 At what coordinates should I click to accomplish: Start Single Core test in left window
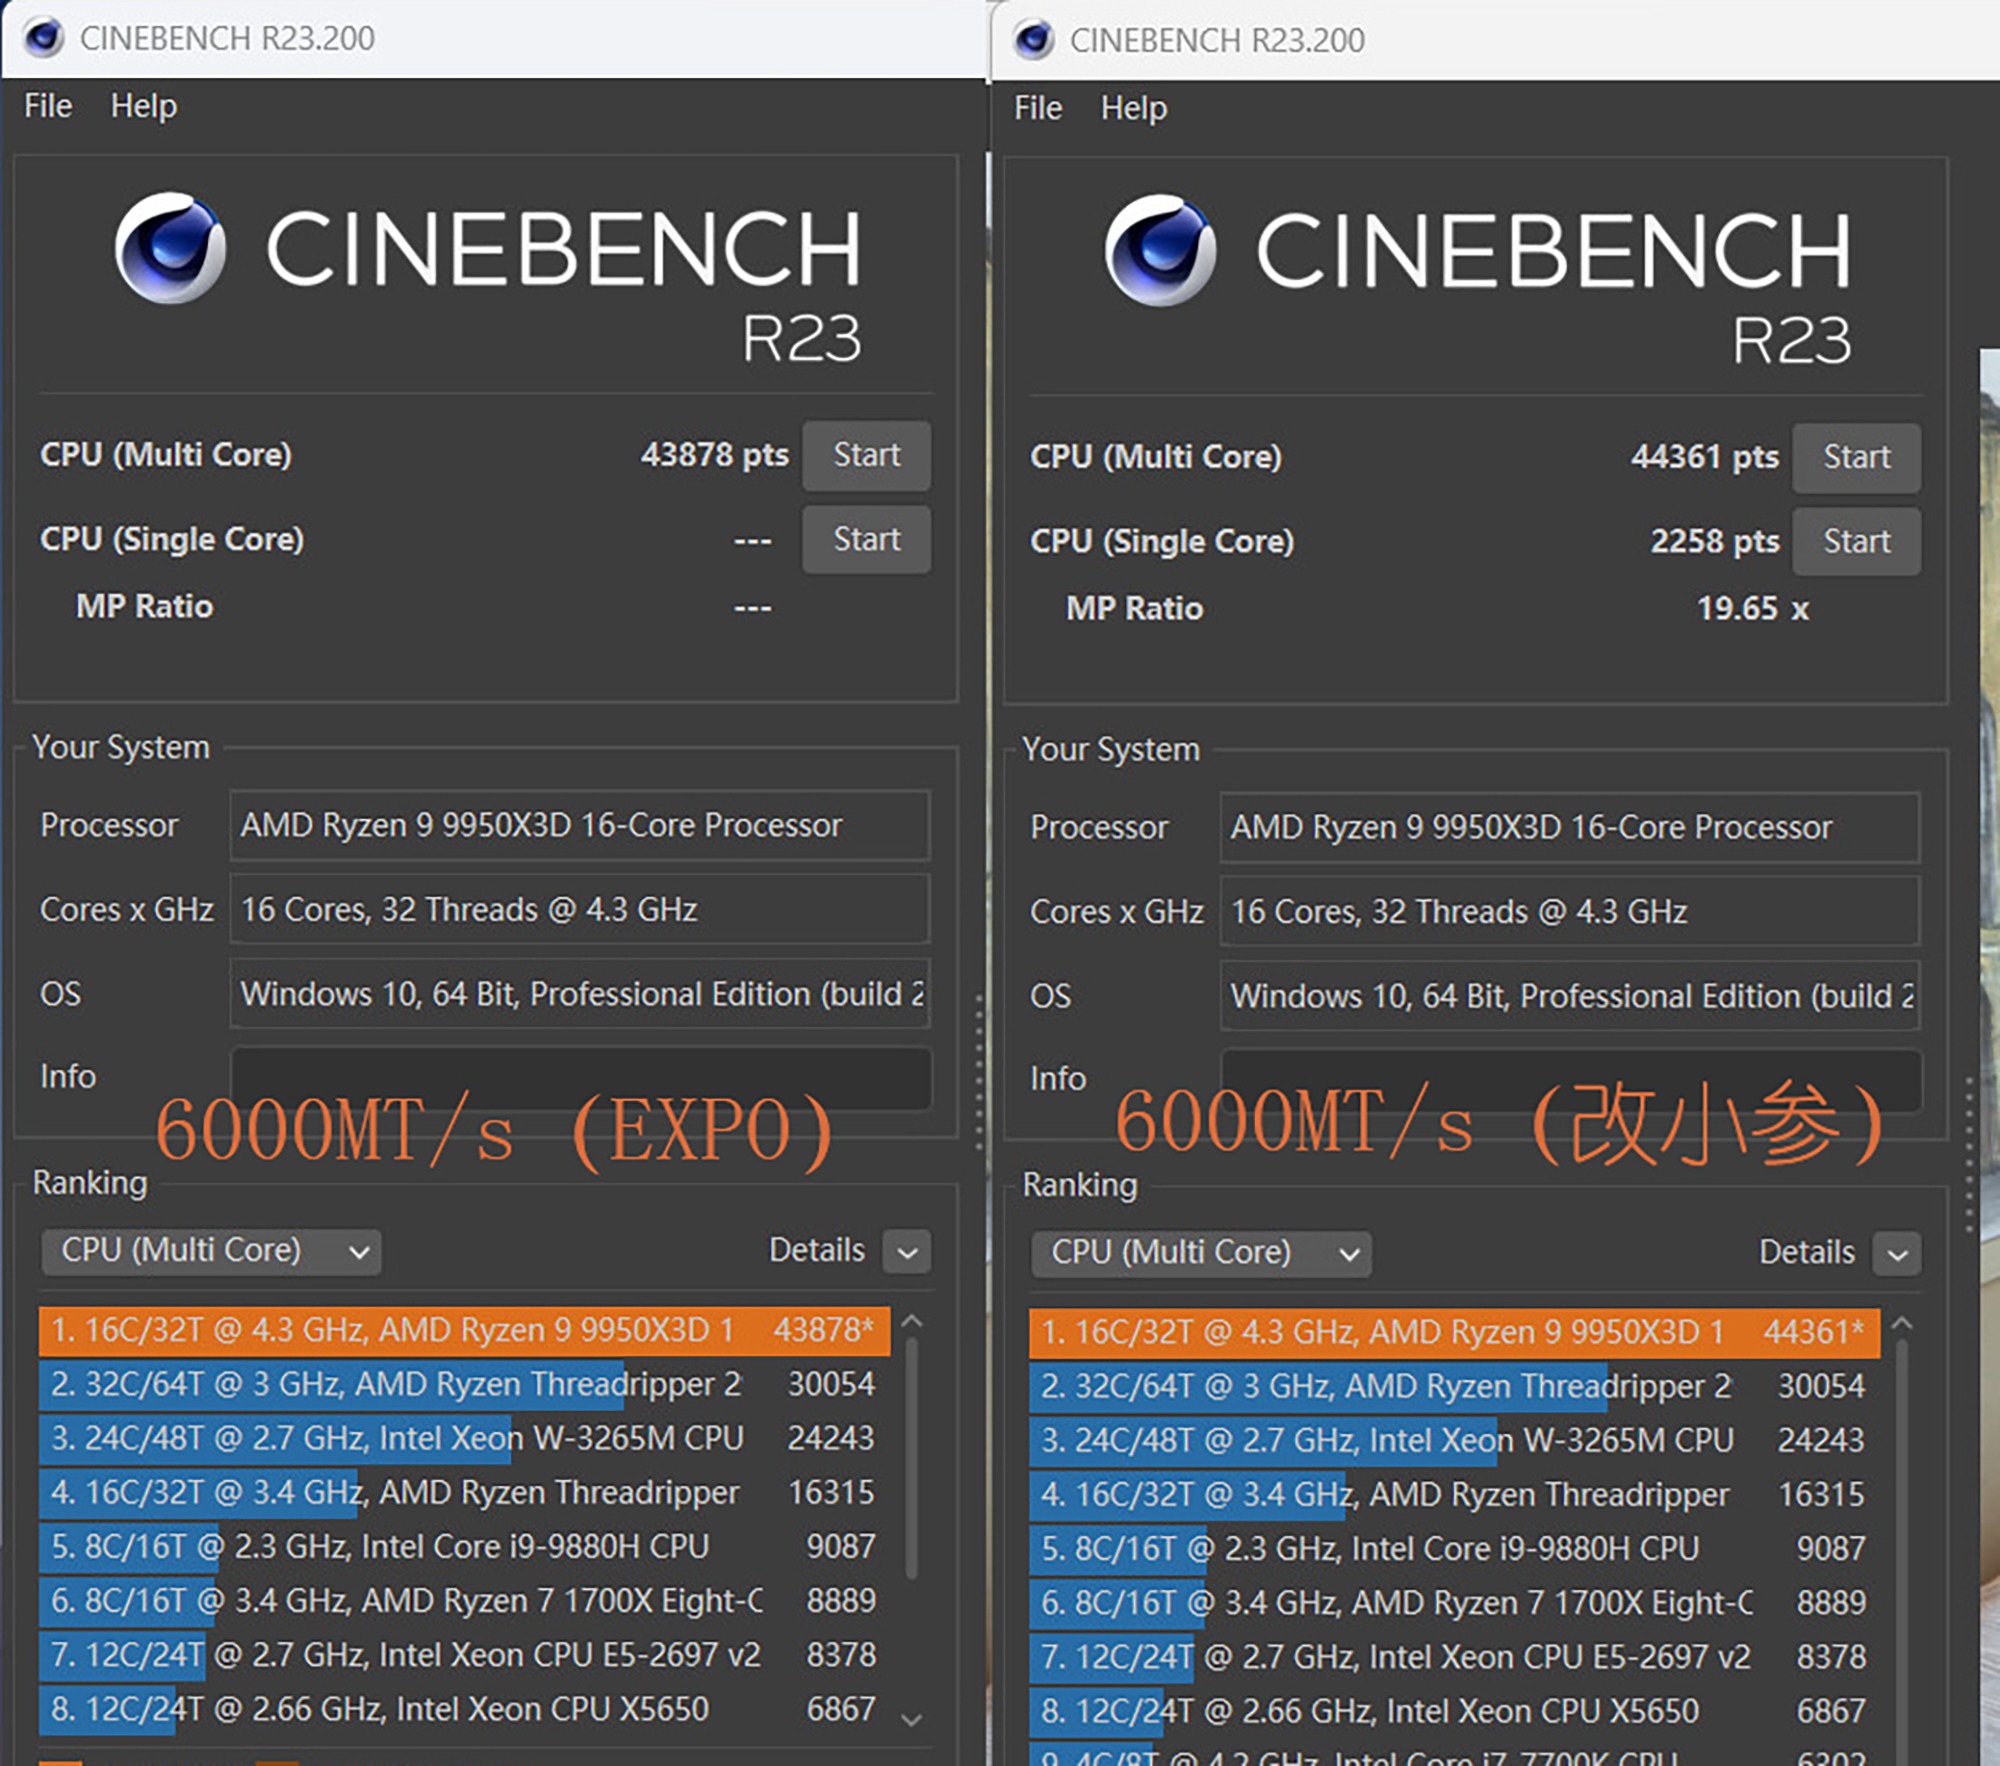(866, 540)
